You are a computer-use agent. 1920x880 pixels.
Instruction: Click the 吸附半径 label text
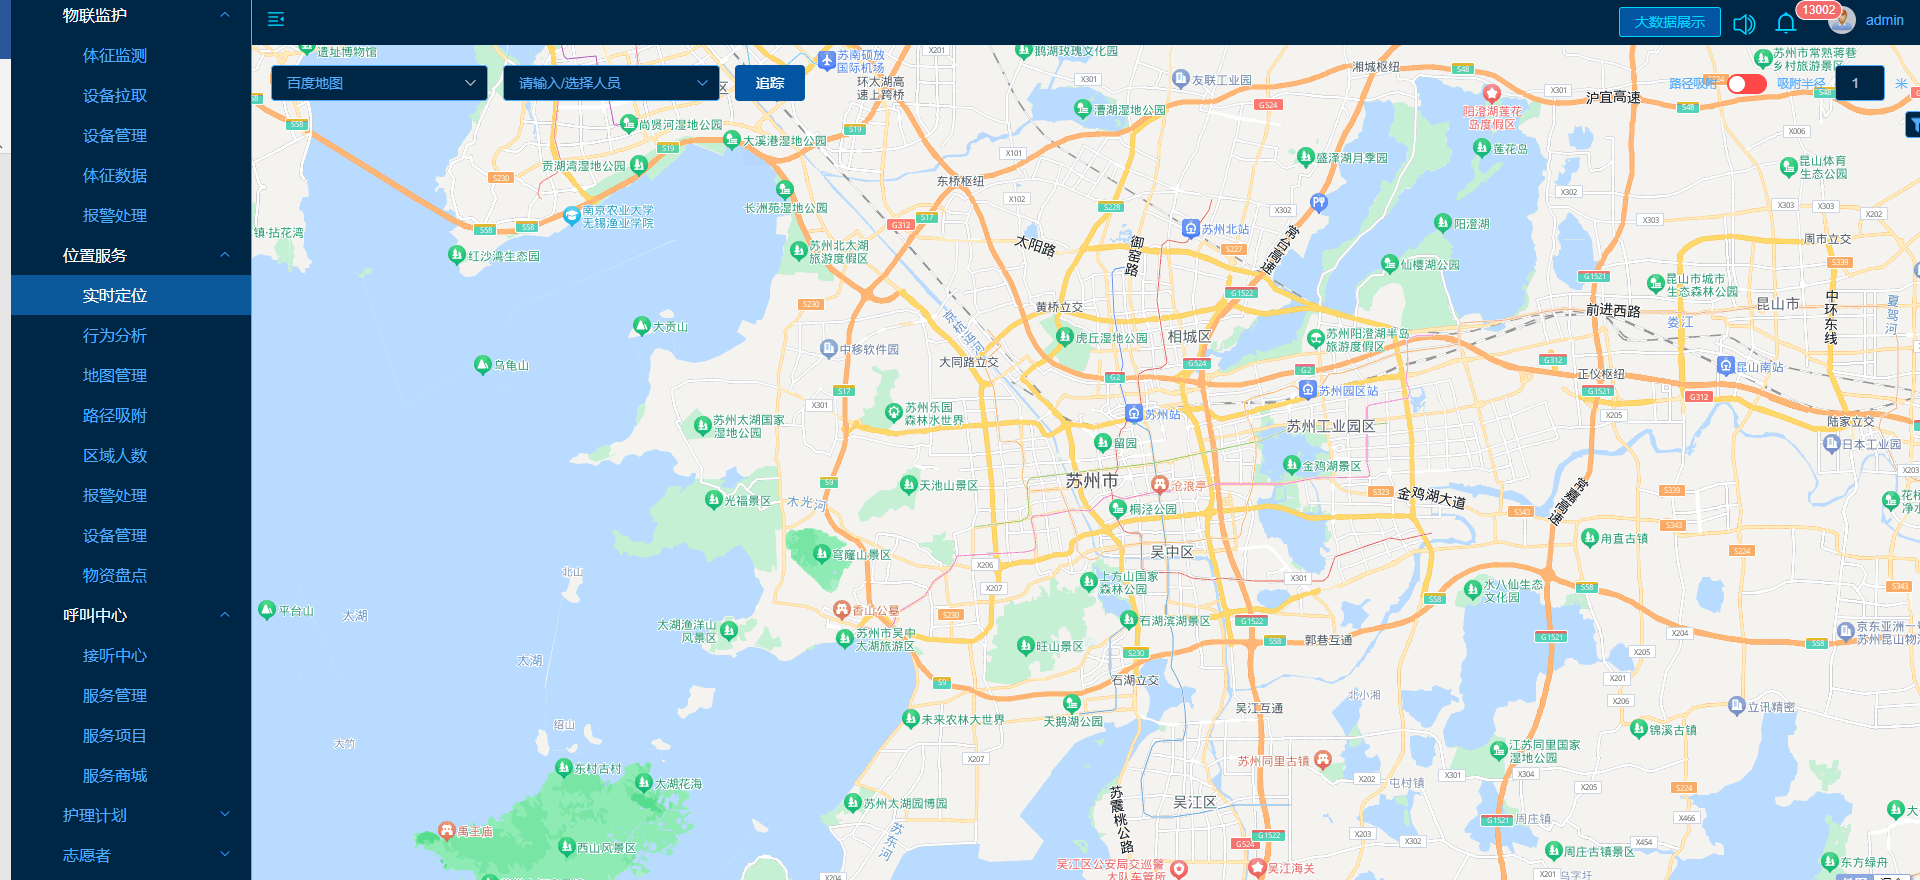(x=1801, y=83)
